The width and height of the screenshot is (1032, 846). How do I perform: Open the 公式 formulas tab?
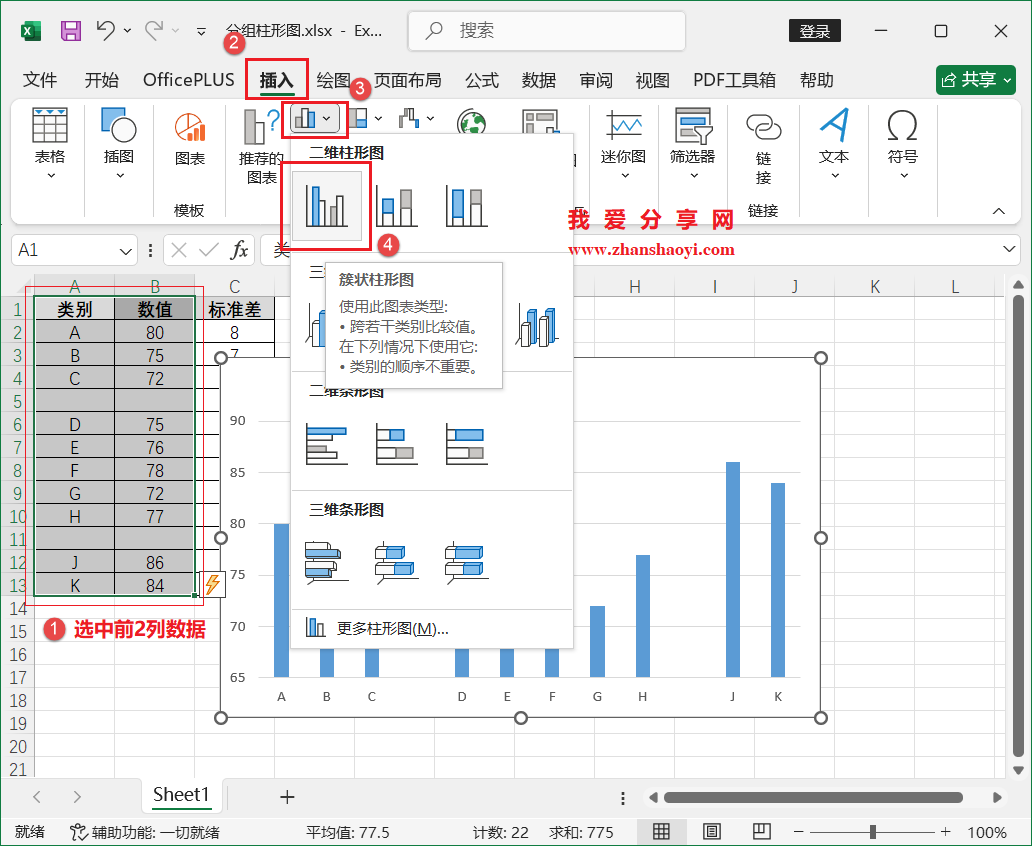[x=482, y=80]
